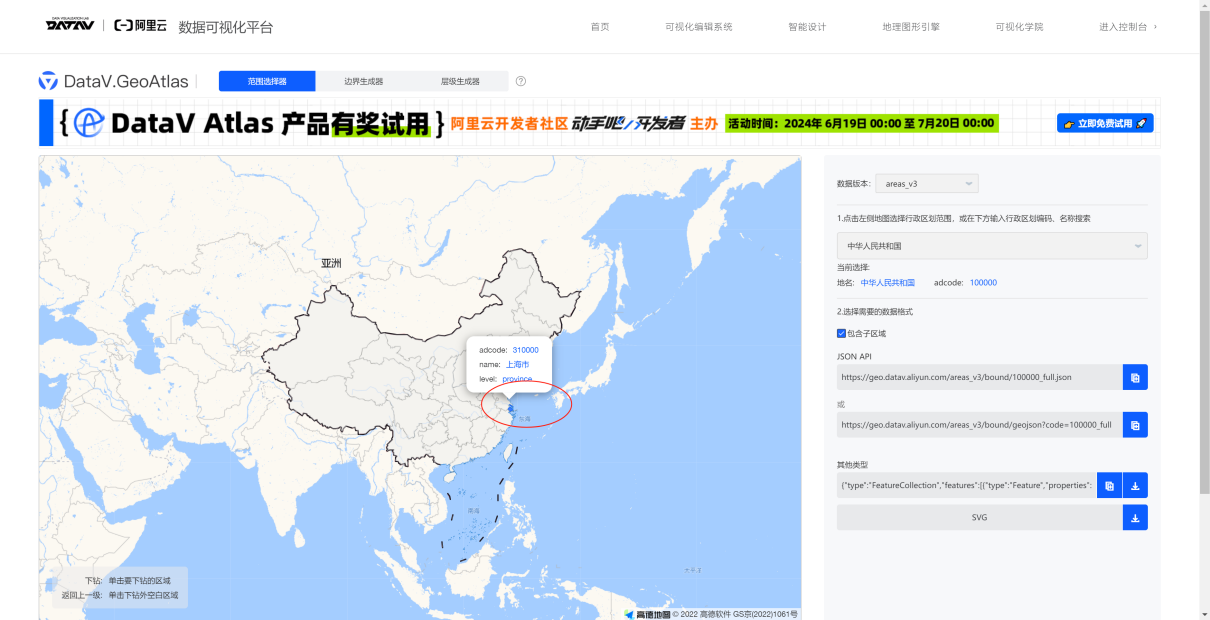Image resolution: width=1210 pixels, height=620 pixels.
Task: Open 可视化编辑系统 navigation item
Action: coord(699,27)
